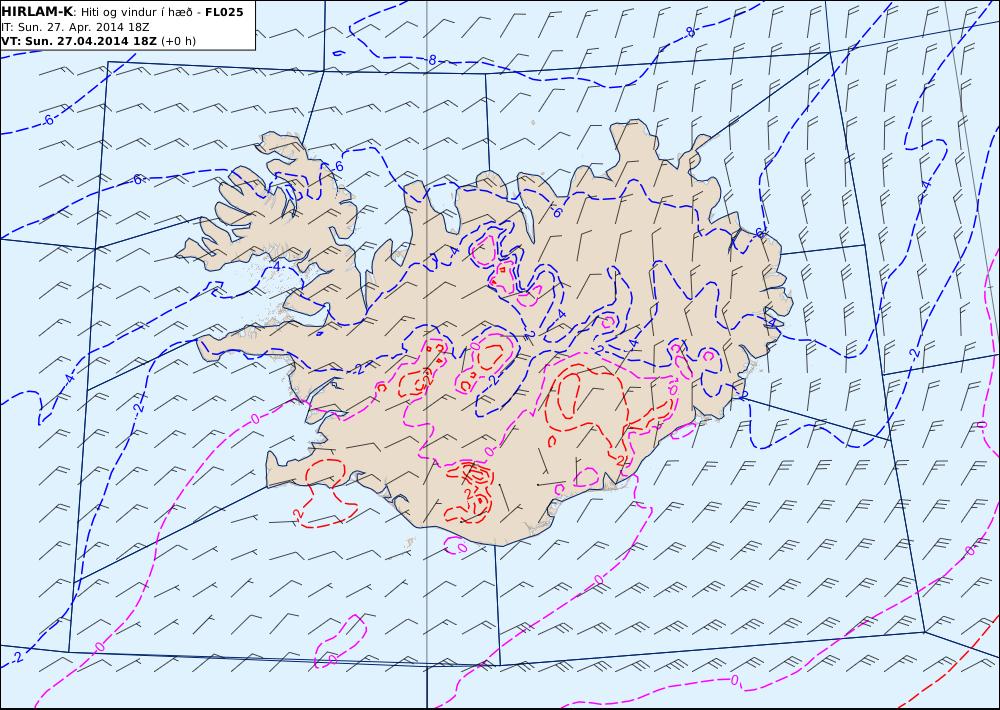Click the 'VT: Sun. 27.04.2014 18Z' valid time

(78, 41)
